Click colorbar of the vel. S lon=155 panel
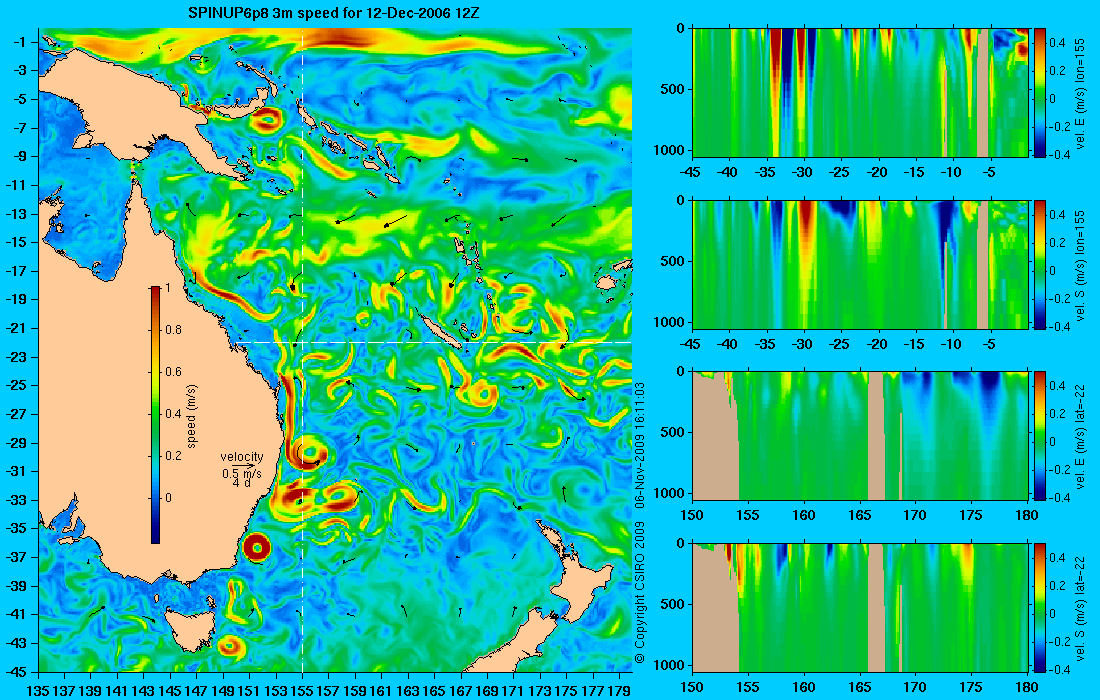 [1039, 264]
